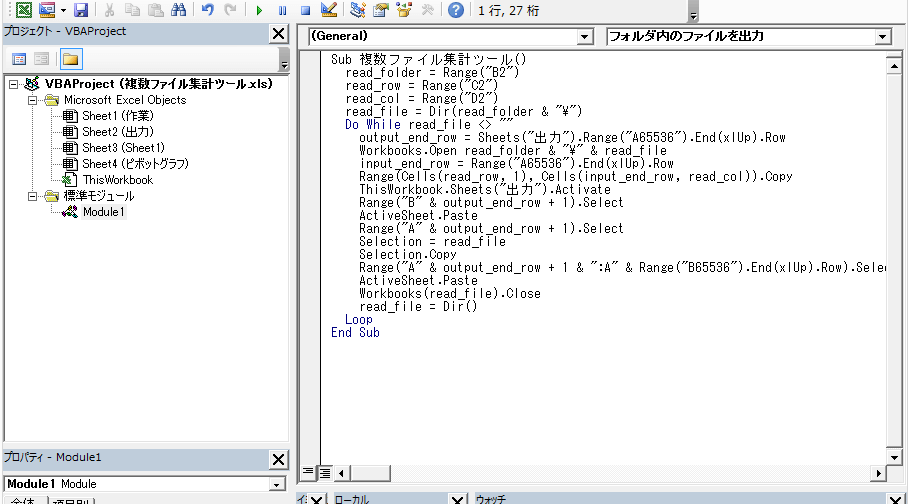The width and height of the screenshot is (908, 504).
Task: Close the ウォッチ window pane
Action: coord(896,499)
